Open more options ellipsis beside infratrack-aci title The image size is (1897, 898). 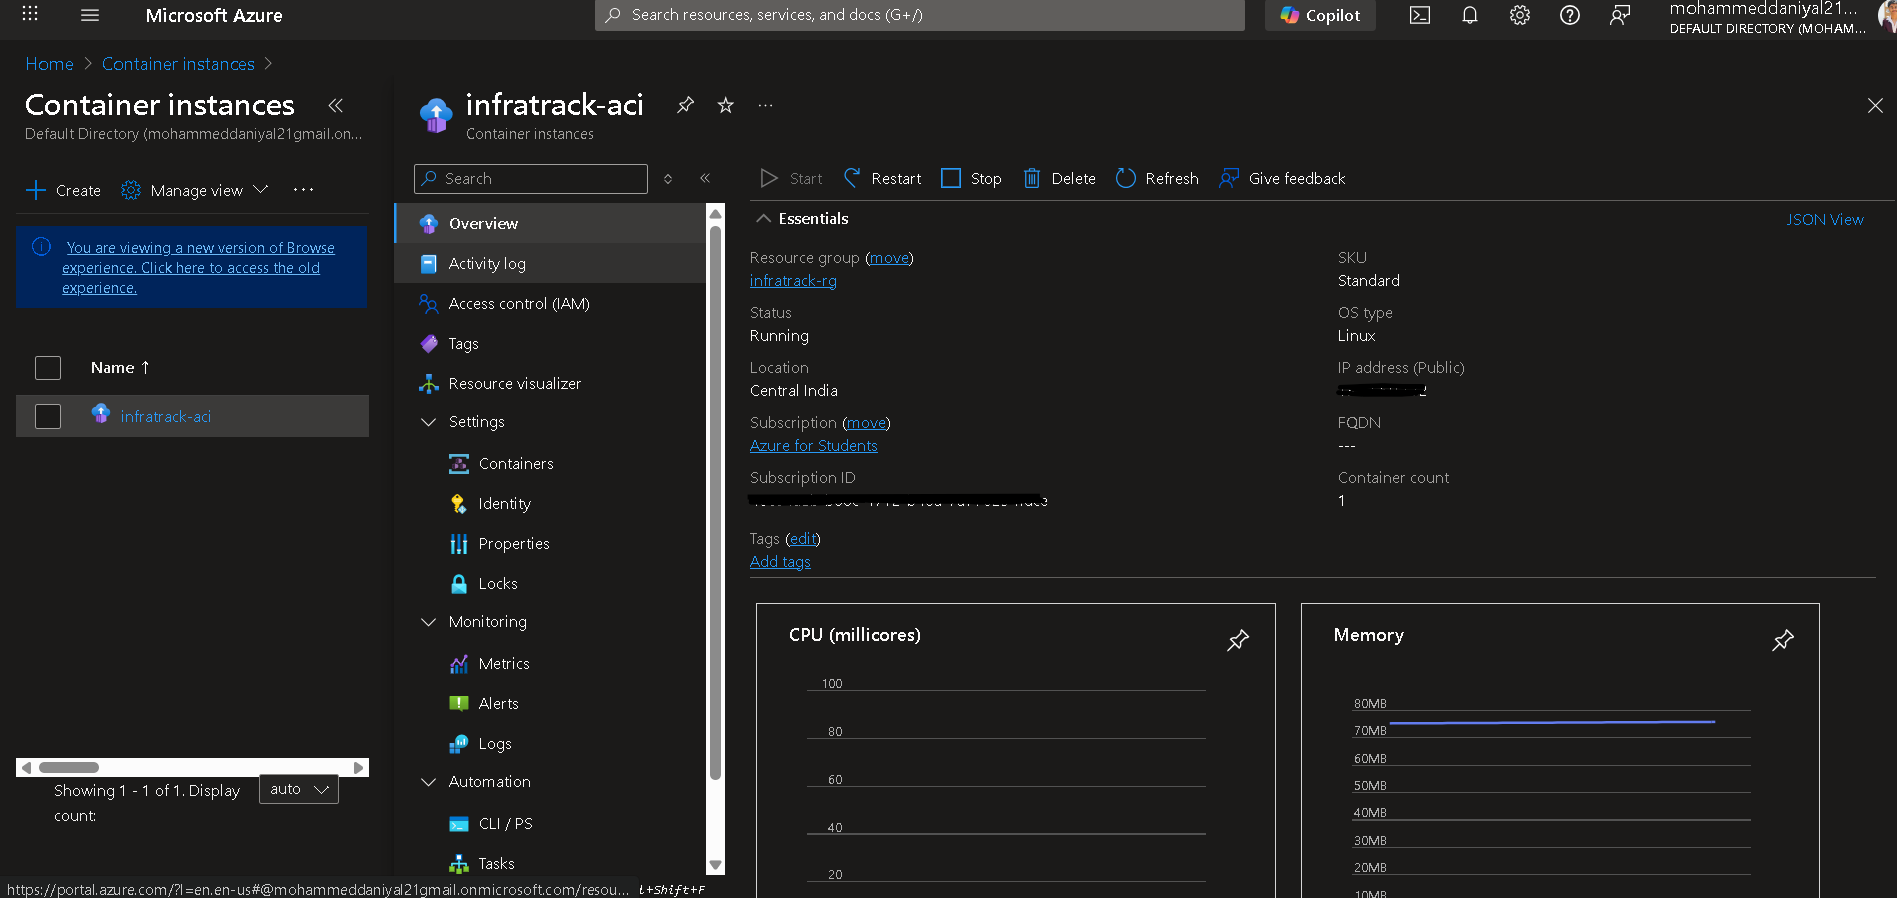pos(765,105)
